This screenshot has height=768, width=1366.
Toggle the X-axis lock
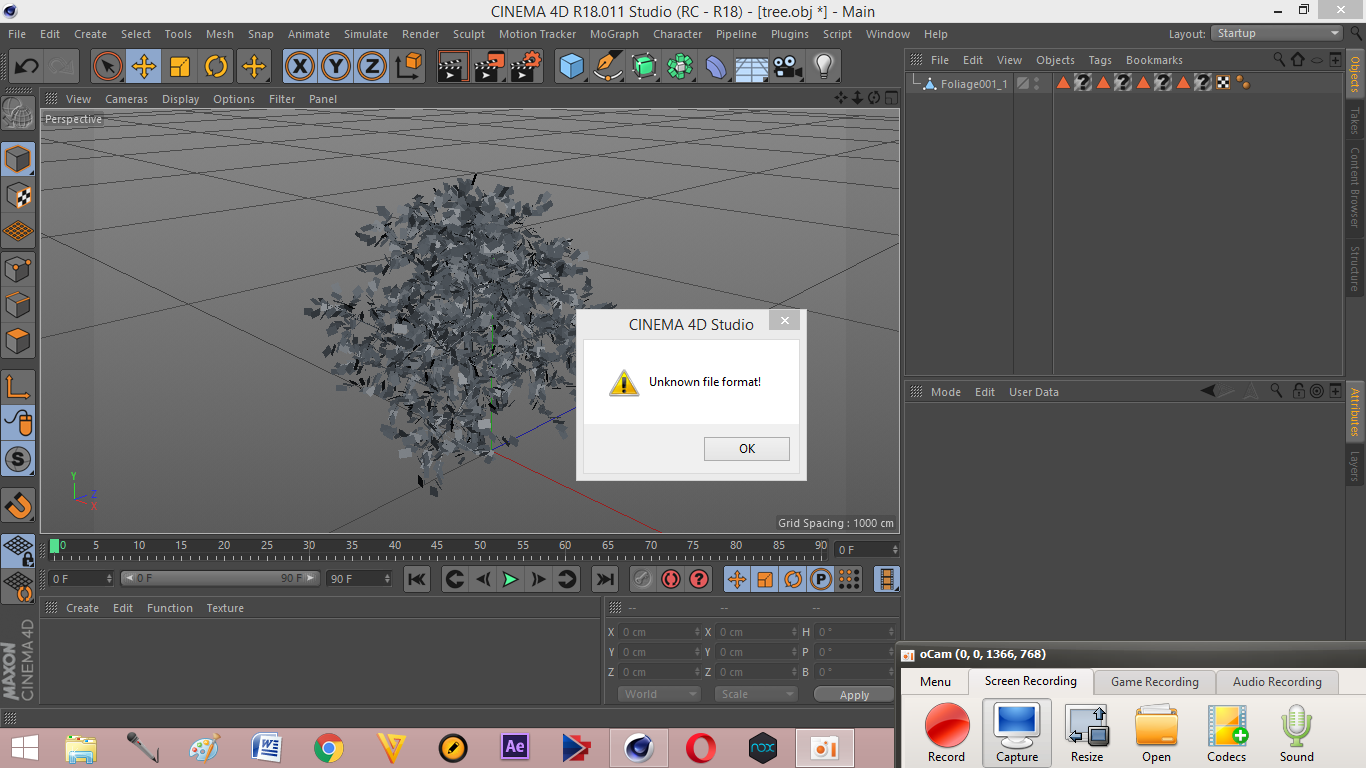[300, 67]
